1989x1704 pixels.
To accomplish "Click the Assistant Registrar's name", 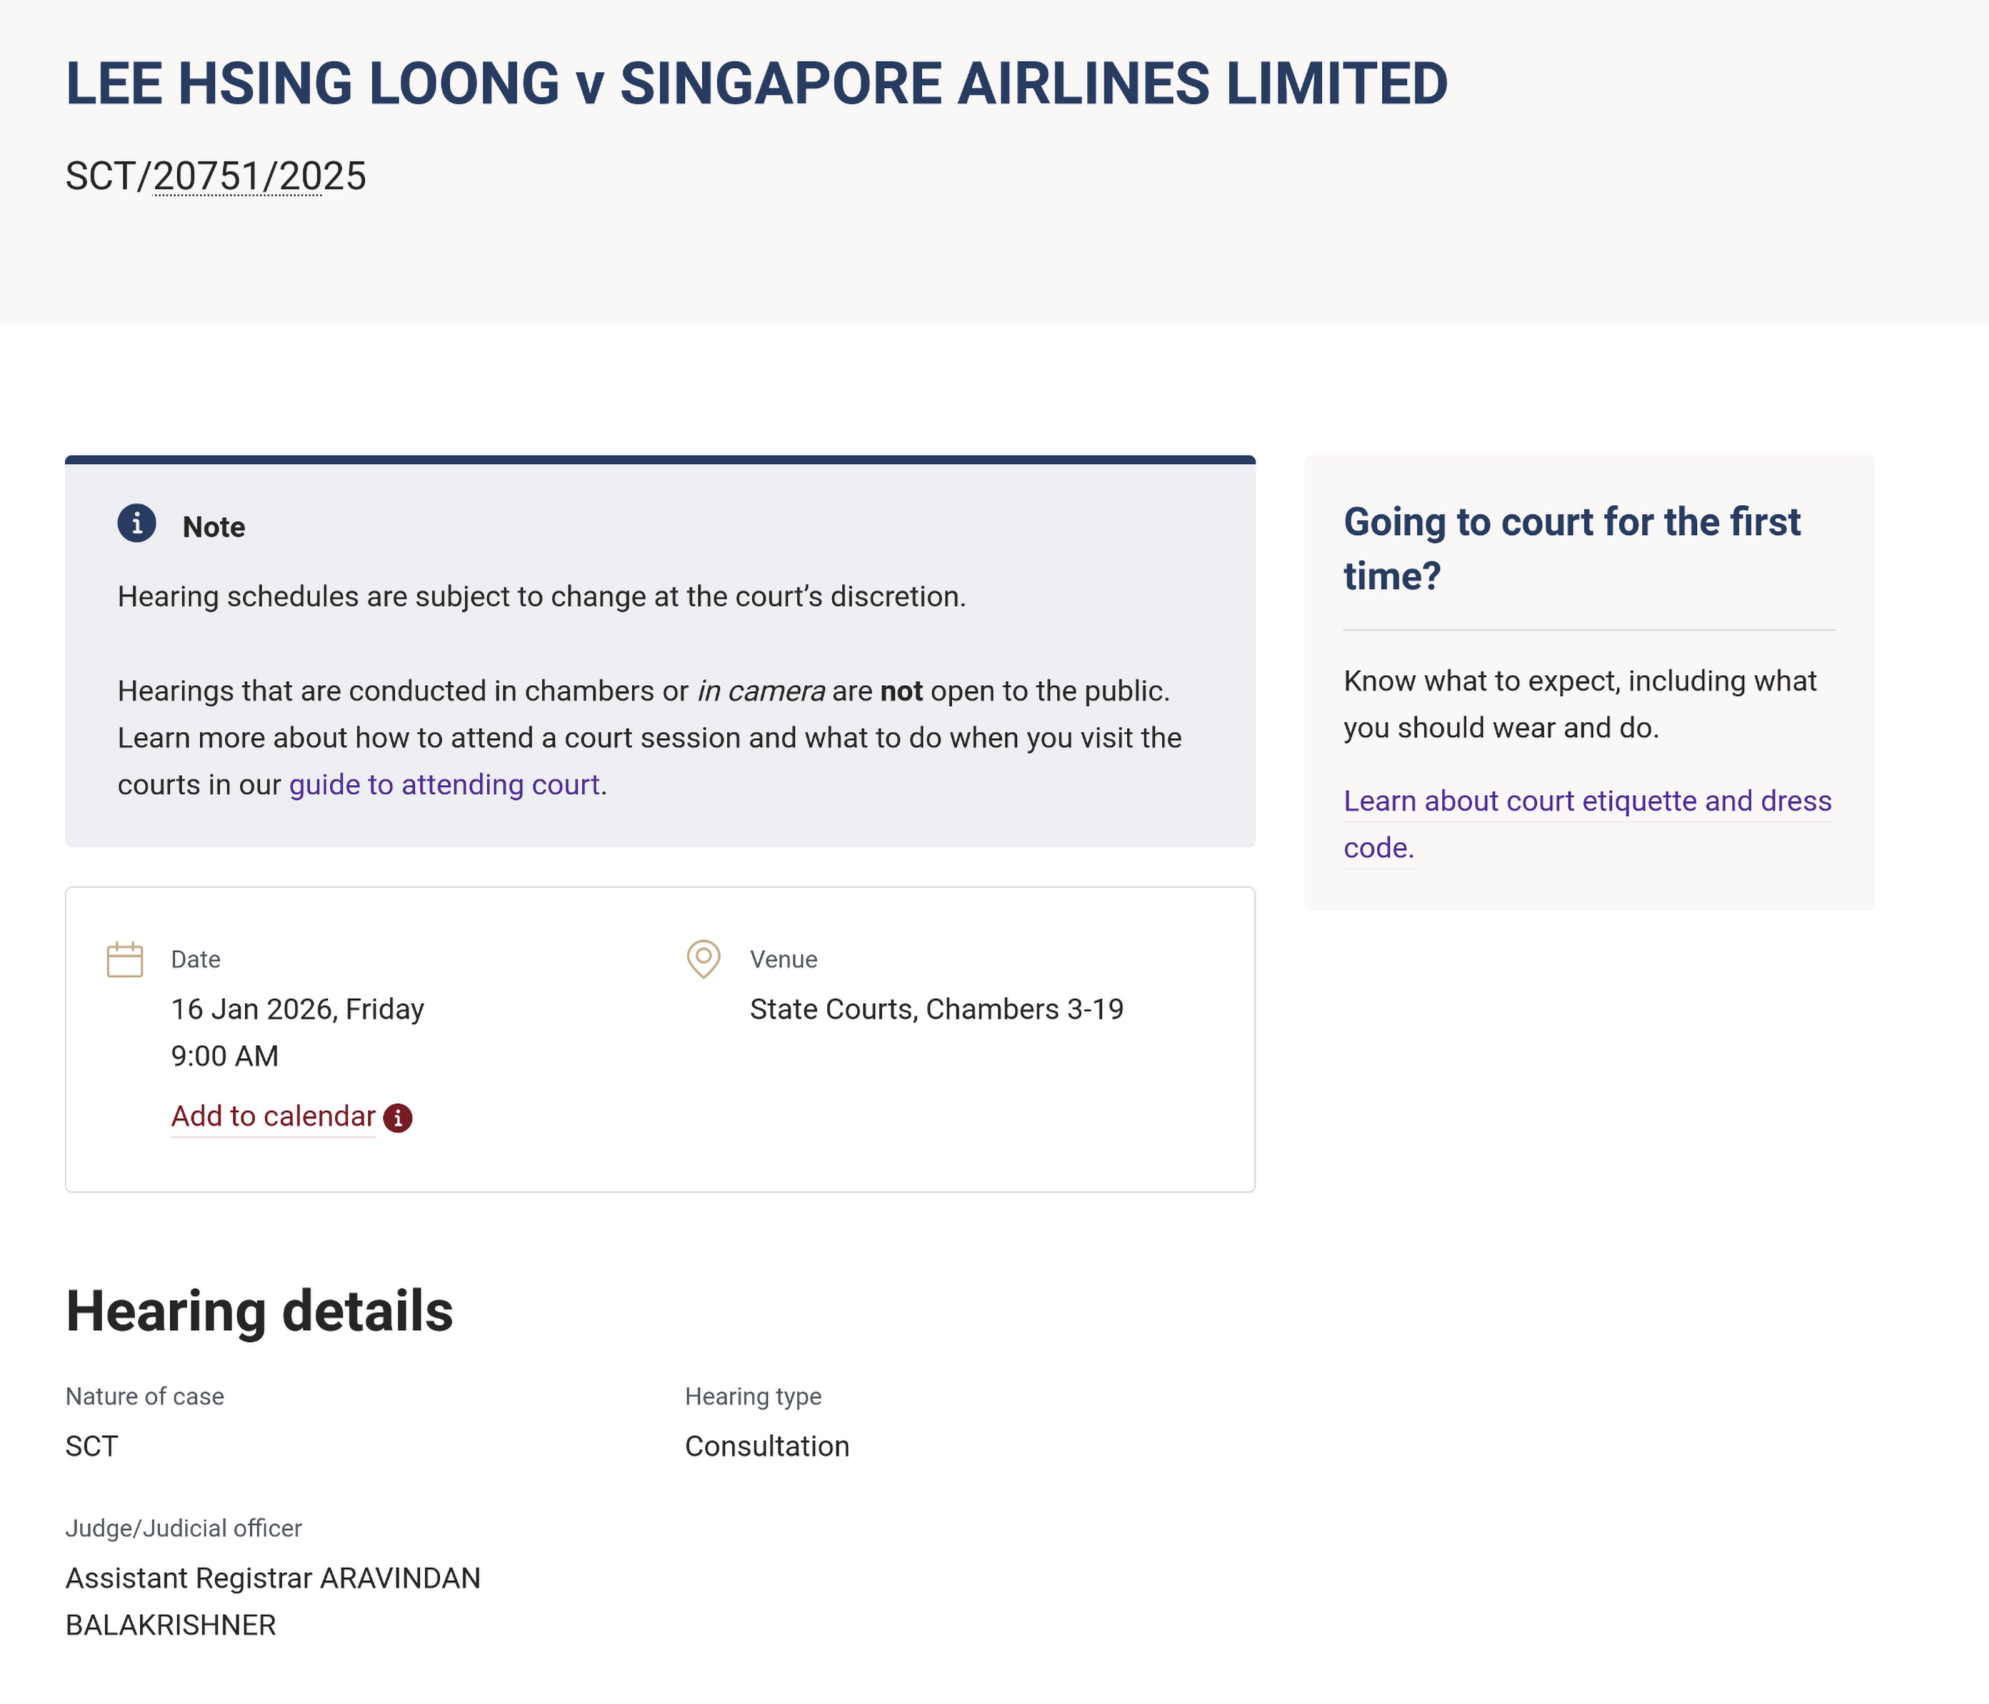I will pyautogui.click(x=272, y=1601).
